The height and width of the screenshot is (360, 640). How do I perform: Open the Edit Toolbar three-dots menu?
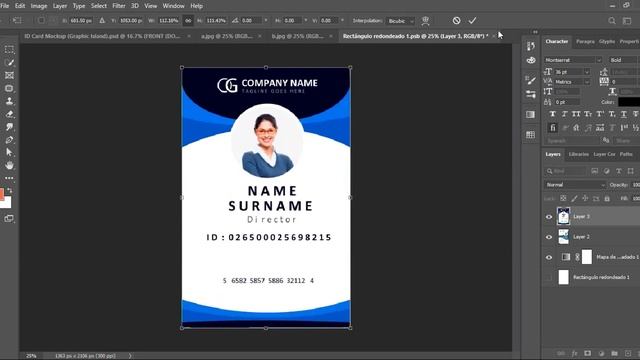point(9,178)
